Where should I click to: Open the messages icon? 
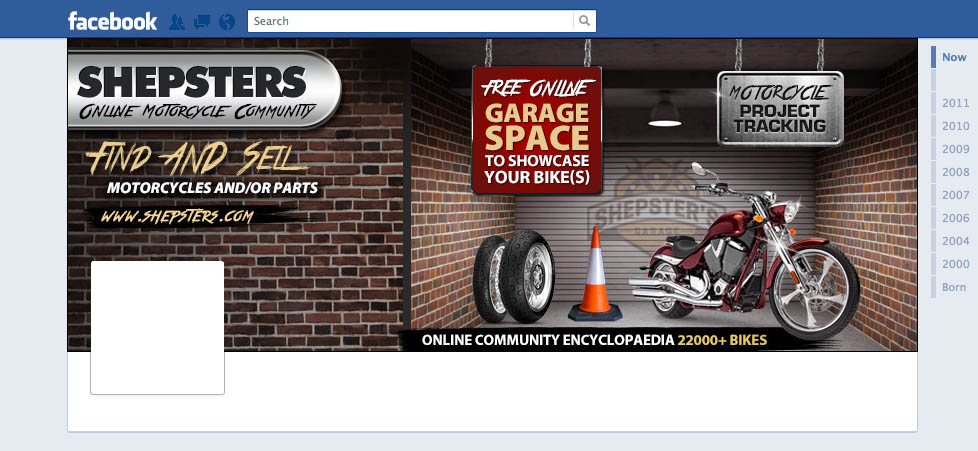201,22
